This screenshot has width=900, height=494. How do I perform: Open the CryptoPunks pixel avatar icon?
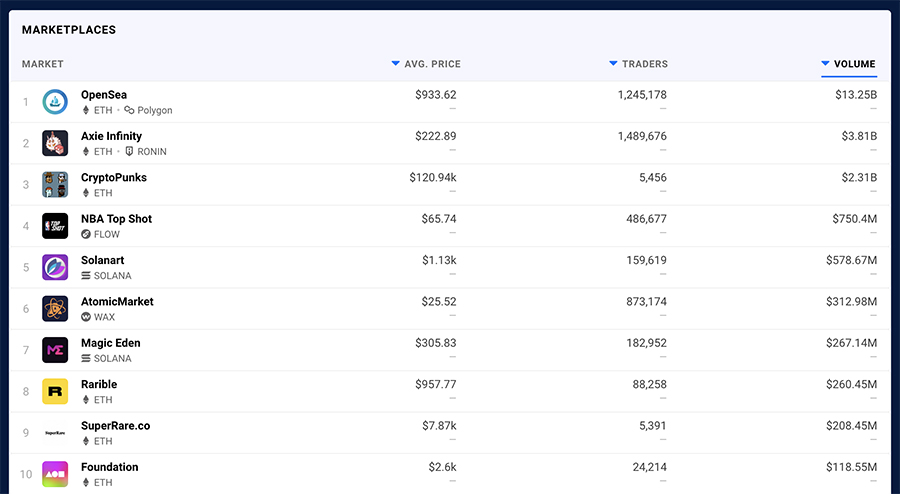click(55, 185)
